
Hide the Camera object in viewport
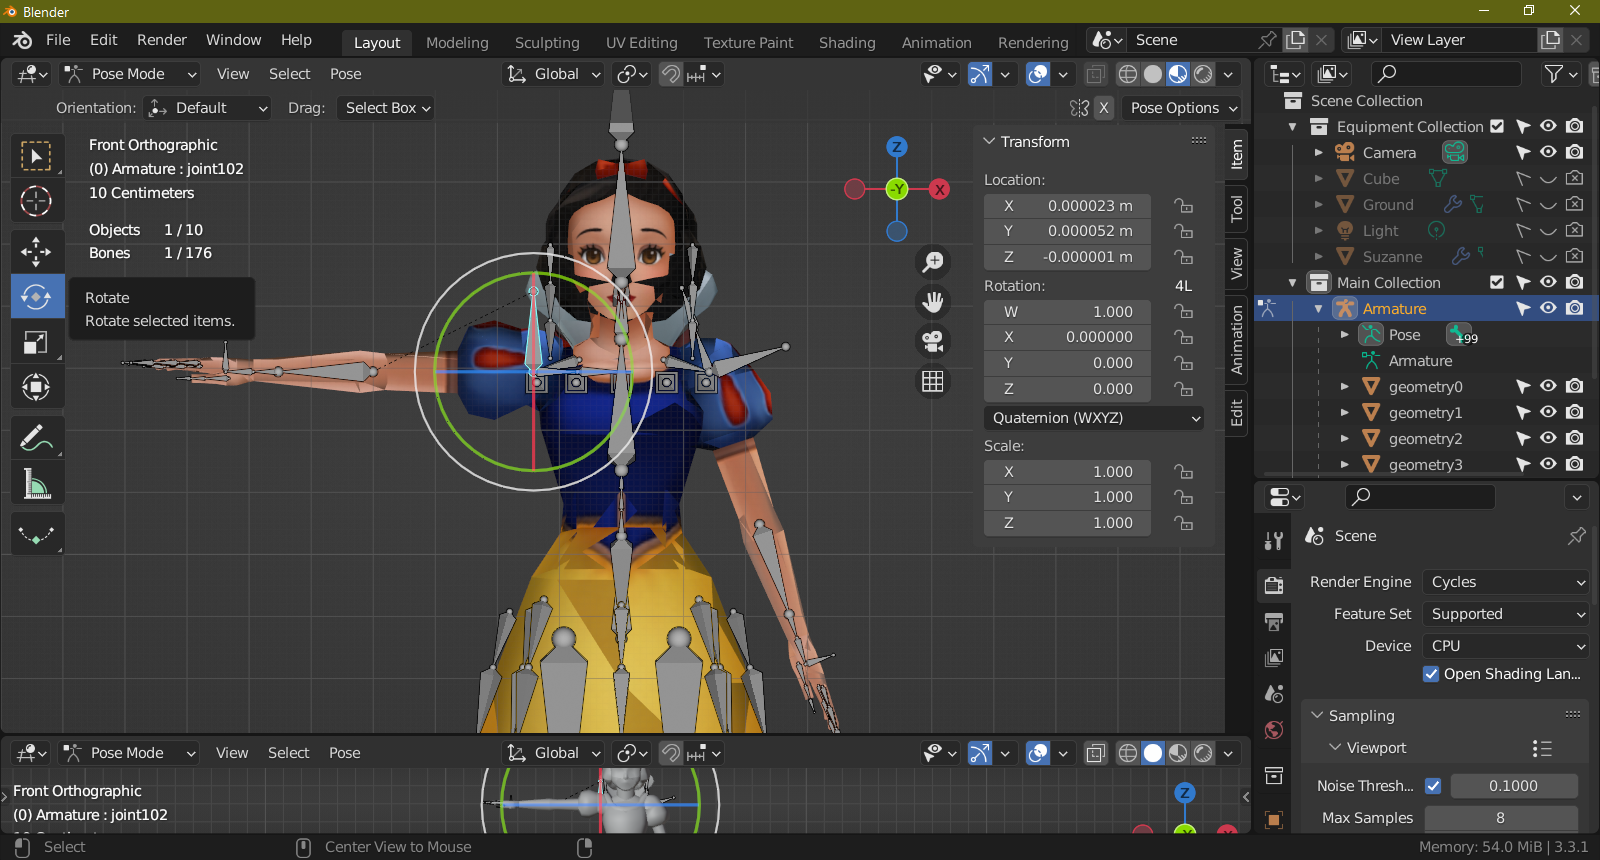point(1548,152)
